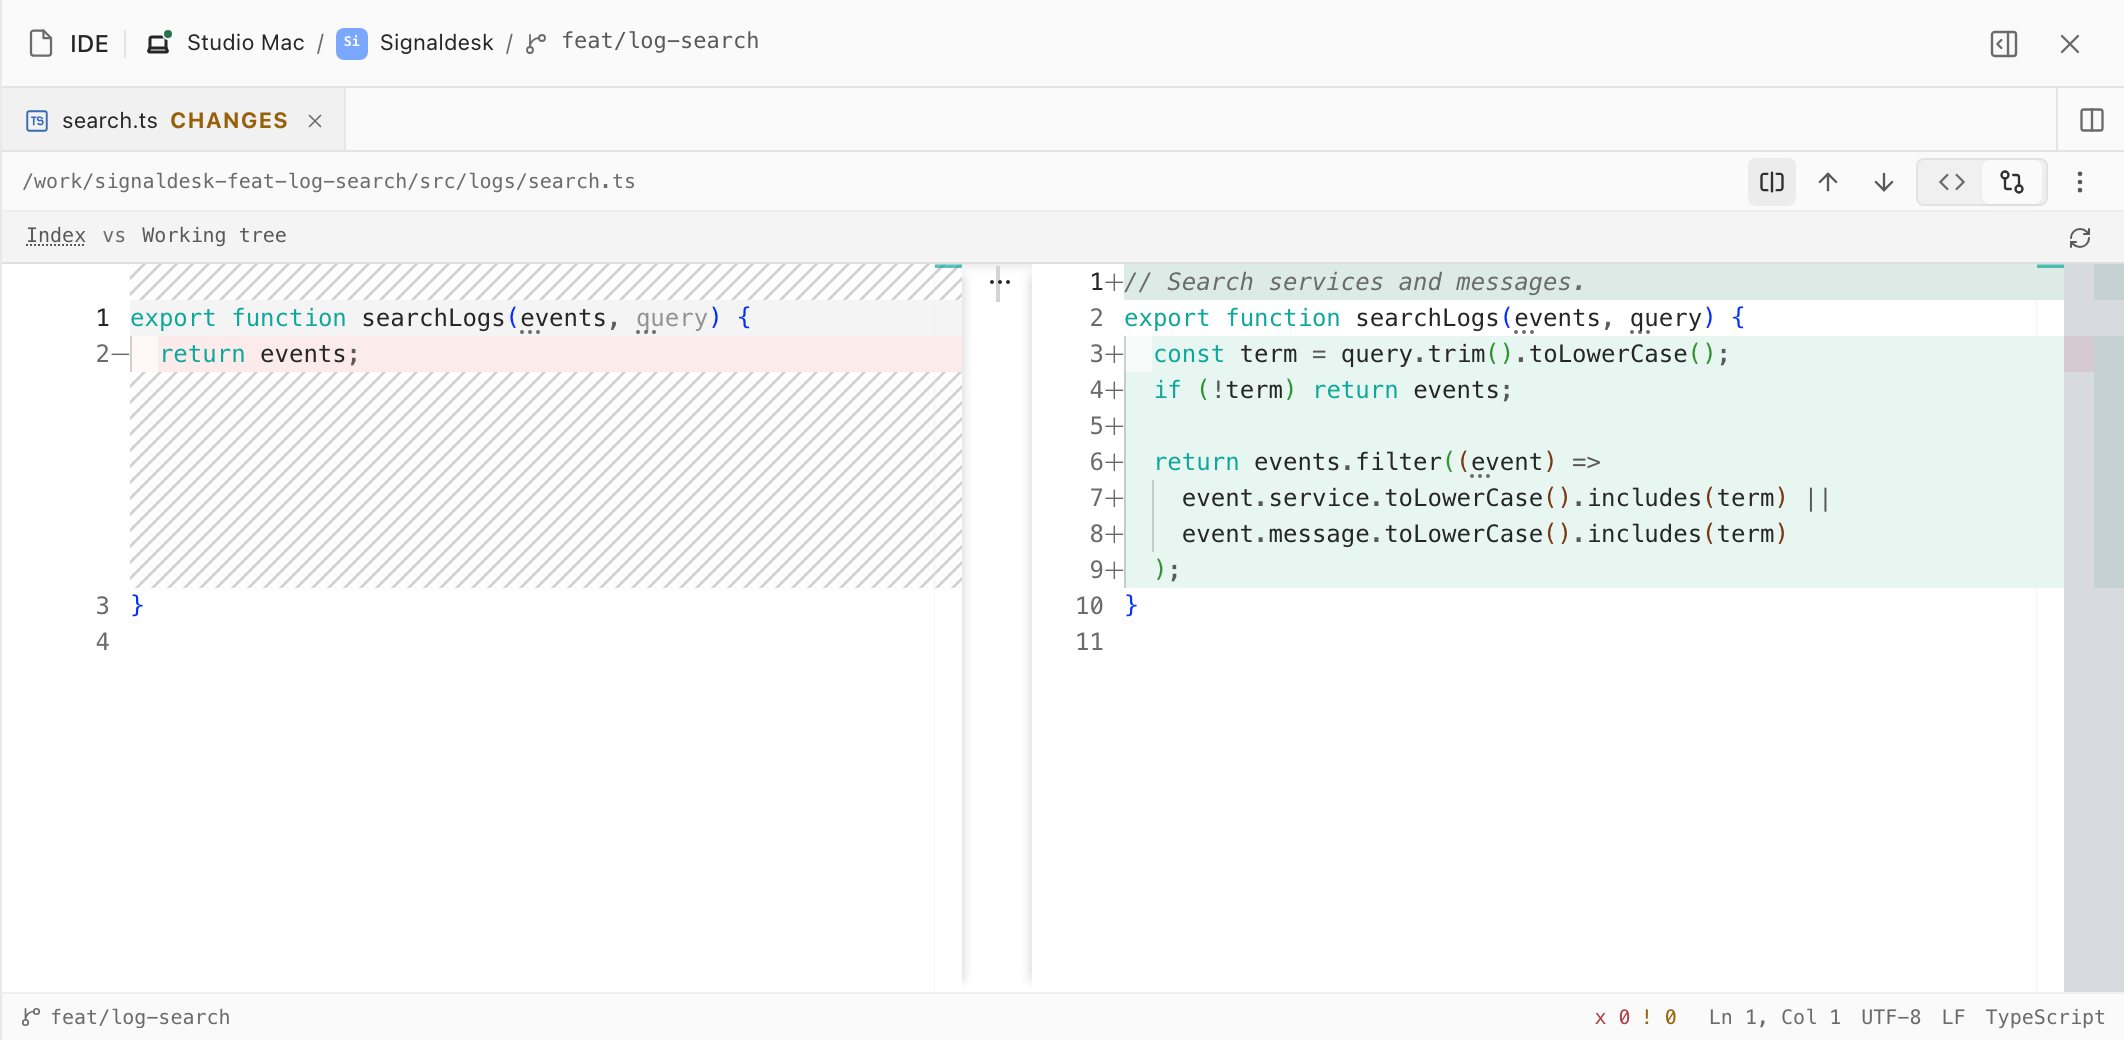Click the branch indicator in status bar
2124x1040 pixels.
click(x=126, y=1017)
